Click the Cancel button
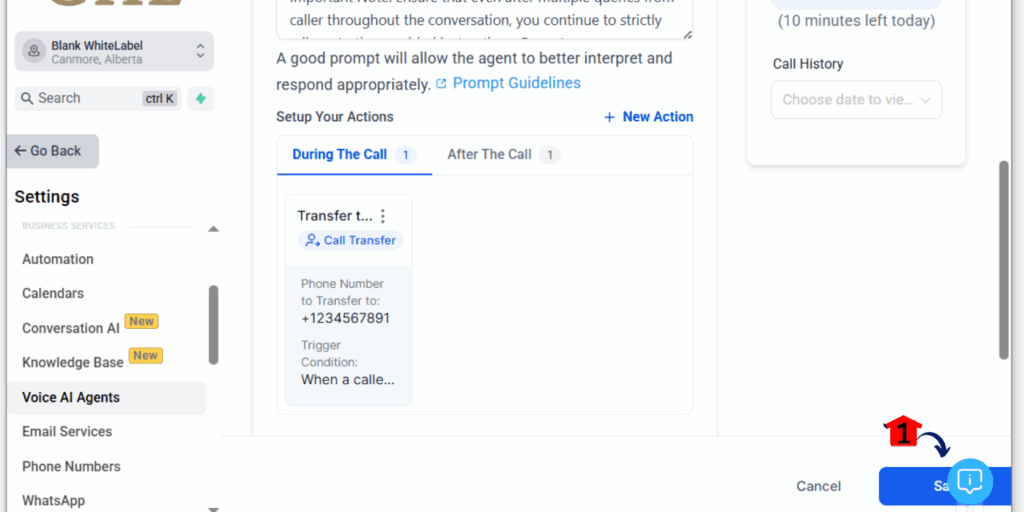Viewport: 1024px width, 512px height. point(818,487)
